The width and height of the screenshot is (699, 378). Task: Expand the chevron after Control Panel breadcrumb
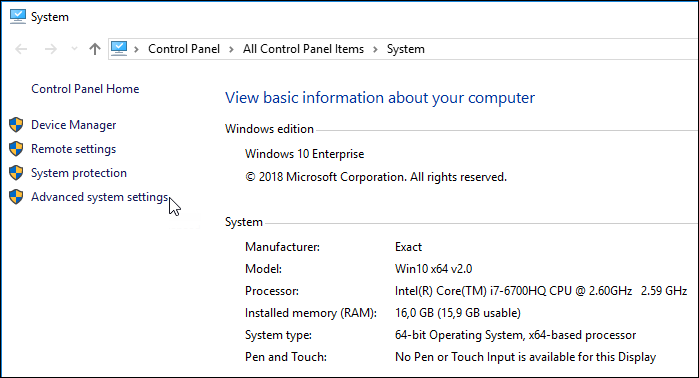231,49
